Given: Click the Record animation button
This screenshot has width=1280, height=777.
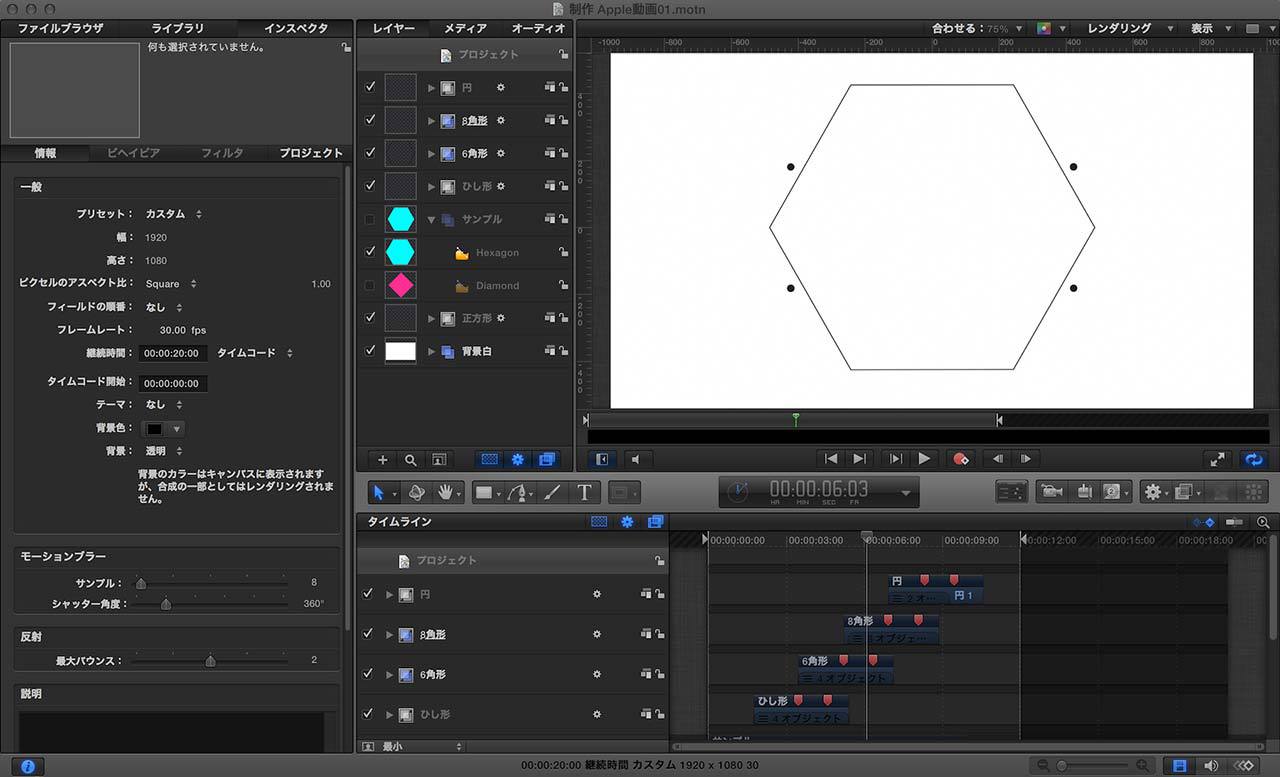Looking at the screenshot, I should click(960, 459).
